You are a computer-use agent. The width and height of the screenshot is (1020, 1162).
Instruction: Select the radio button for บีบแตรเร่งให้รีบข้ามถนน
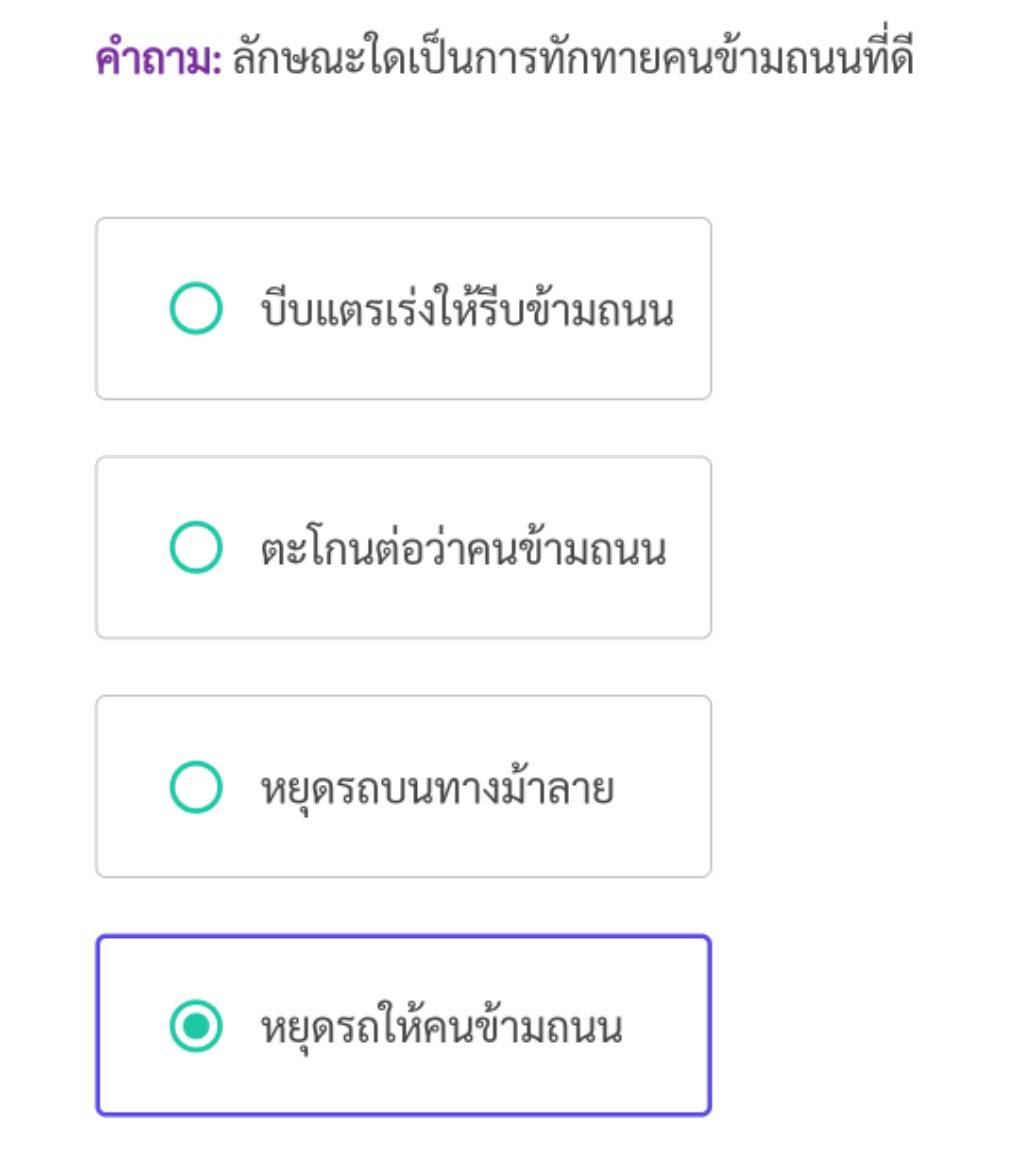(195, 309)
